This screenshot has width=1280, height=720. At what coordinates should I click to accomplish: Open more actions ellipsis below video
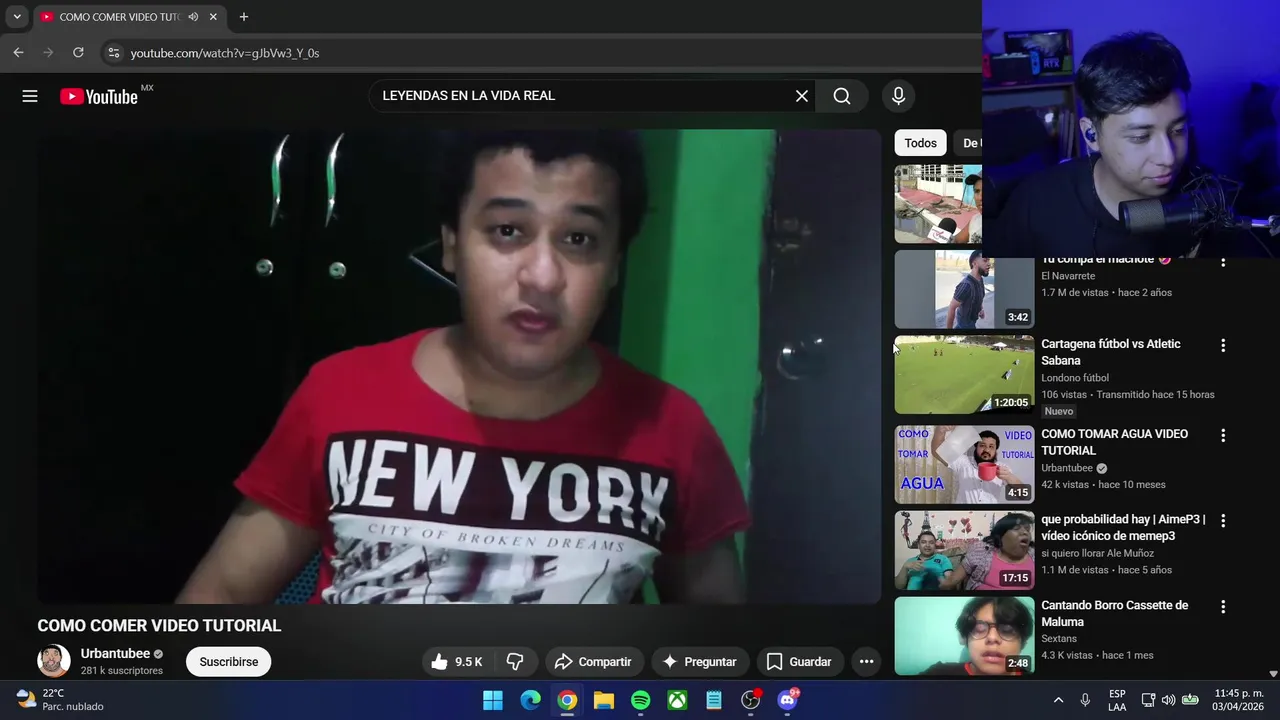click(866, 662)
